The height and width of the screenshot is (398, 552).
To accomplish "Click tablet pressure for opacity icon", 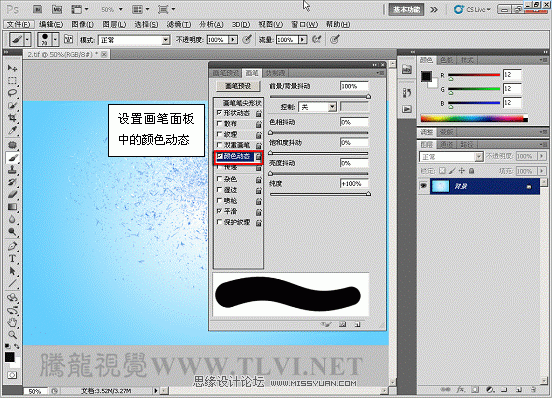I will [247, 39].
